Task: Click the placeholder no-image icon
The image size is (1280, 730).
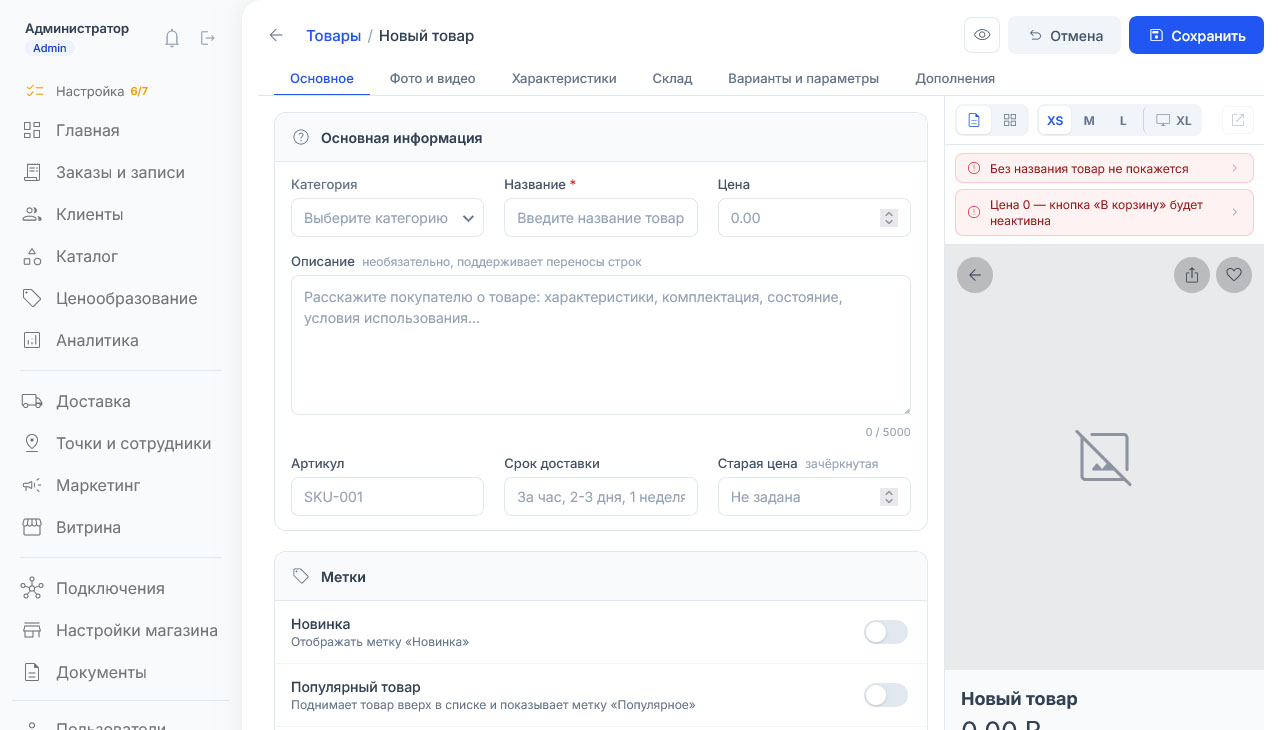Action: point(1104,458)
